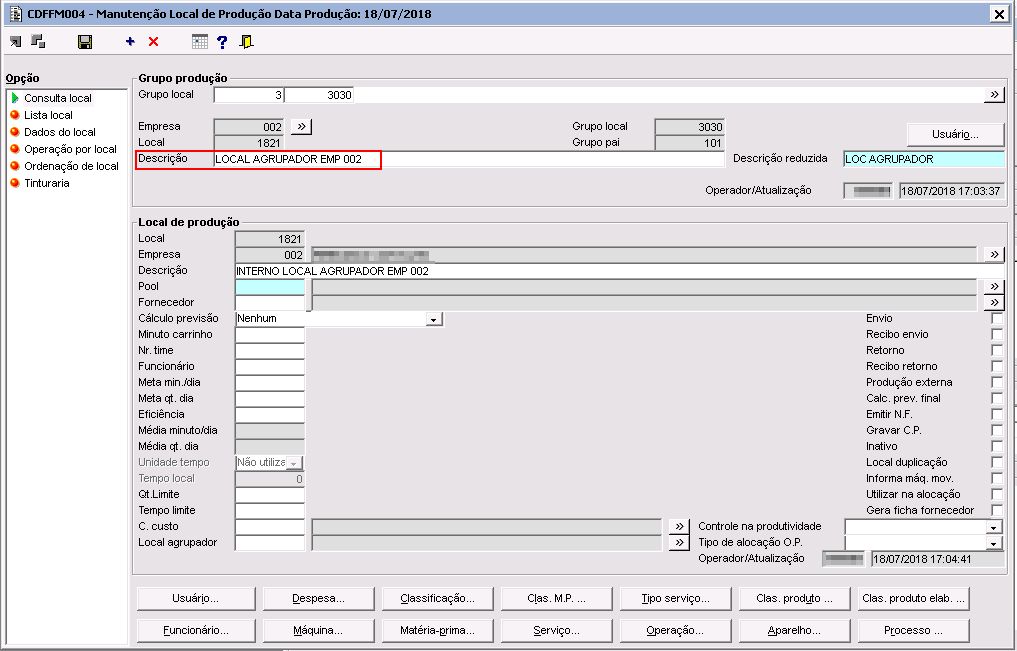Click the Funcionário button

tap(196, 630)
